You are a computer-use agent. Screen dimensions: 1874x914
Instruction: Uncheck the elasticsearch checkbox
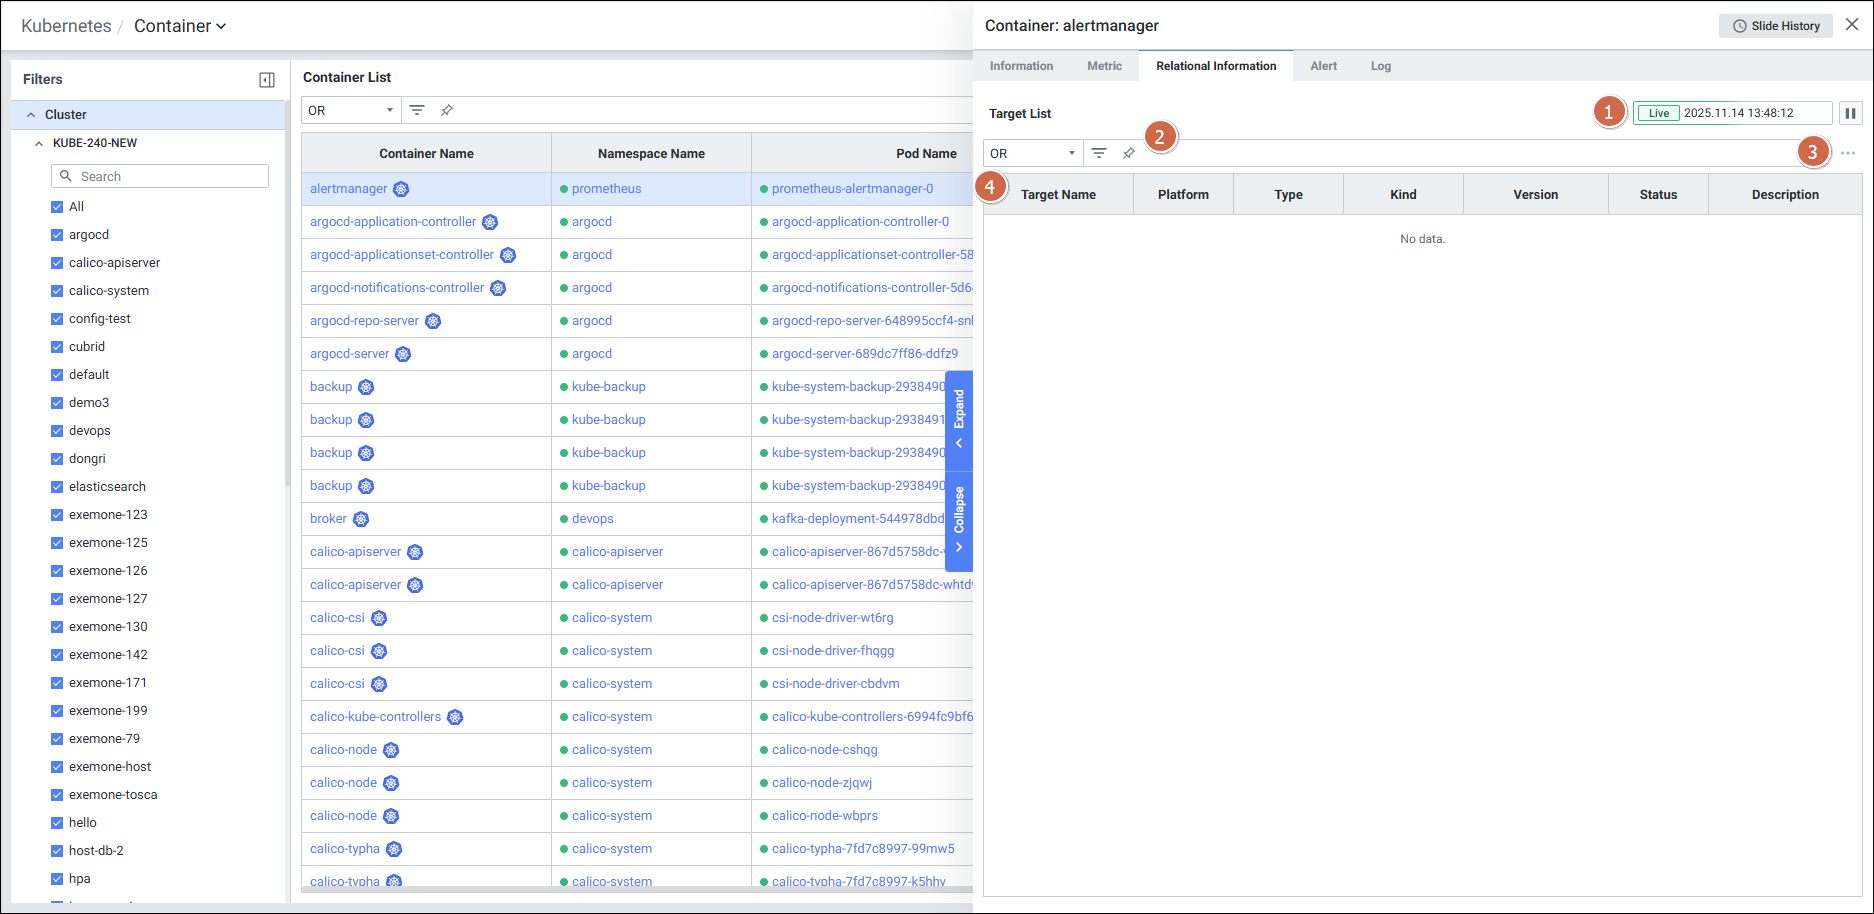click(x=57, y=487)
